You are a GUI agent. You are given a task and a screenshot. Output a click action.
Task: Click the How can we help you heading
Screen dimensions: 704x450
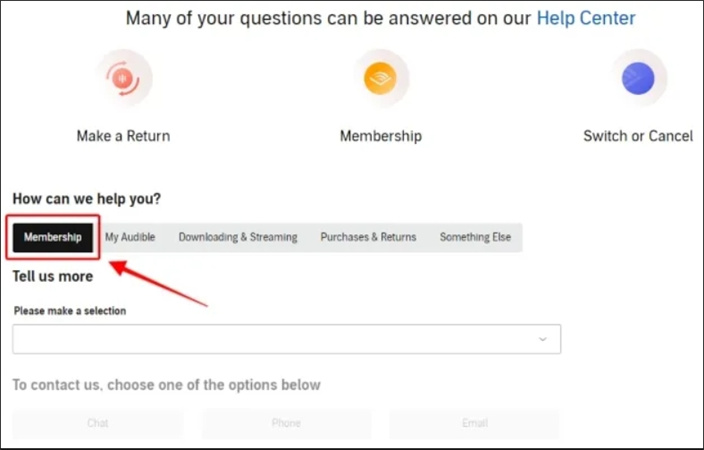(87, 199)
